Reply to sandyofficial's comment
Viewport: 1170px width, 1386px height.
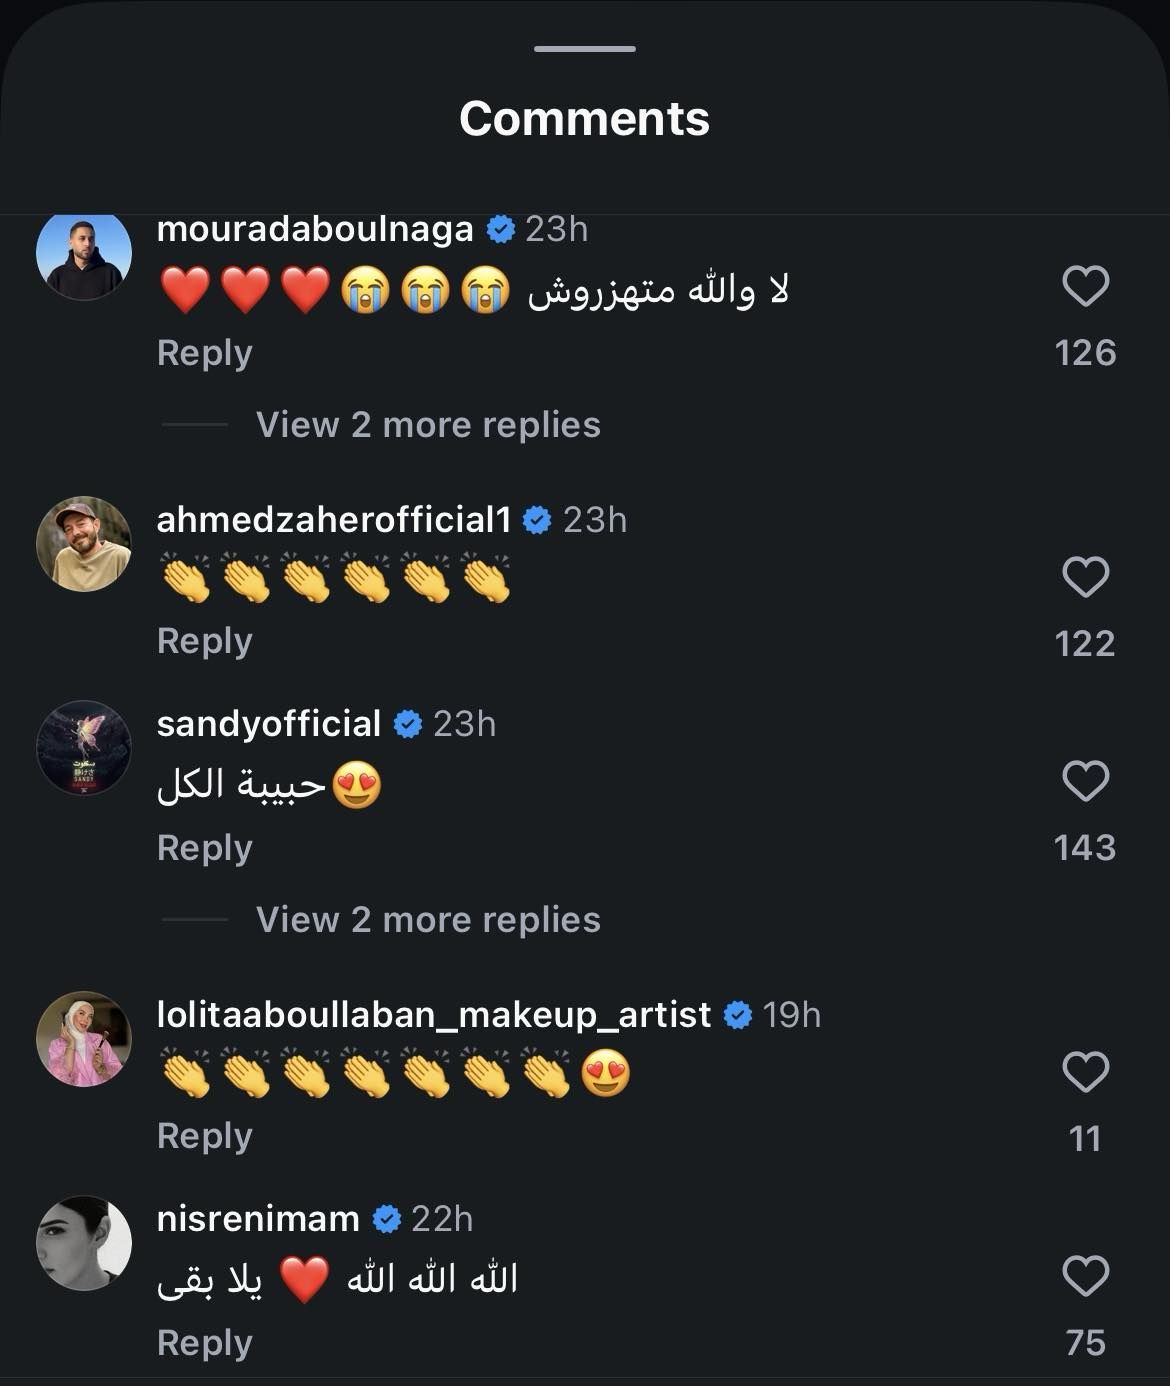204,847
